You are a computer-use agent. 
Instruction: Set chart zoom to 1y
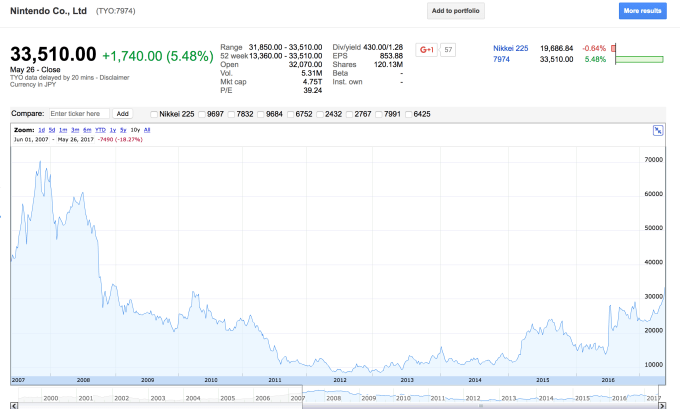coord(113,130)
